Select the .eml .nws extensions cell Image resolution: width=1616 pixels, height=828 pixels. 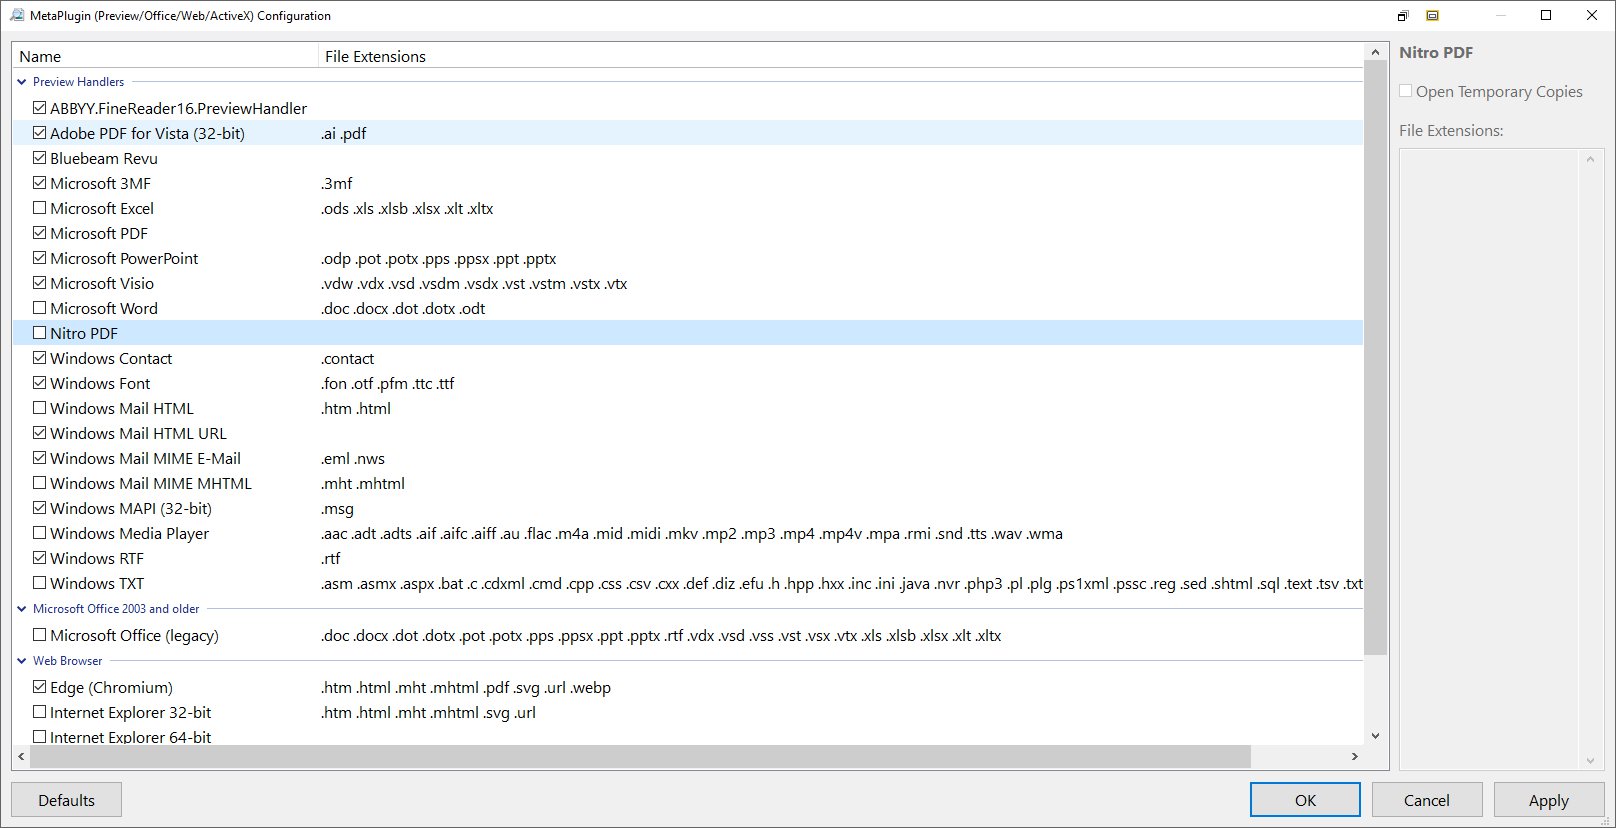coord(353,458)
